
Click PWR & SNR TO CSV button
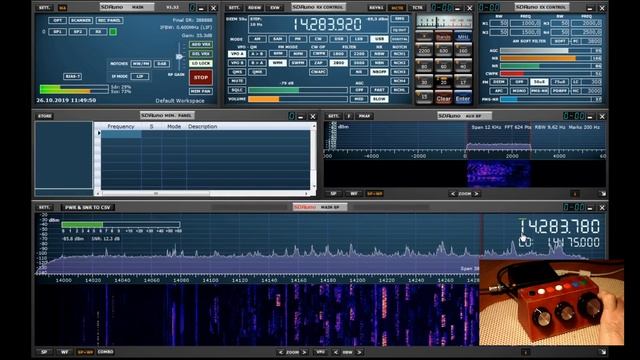click(x=87, y=207)
